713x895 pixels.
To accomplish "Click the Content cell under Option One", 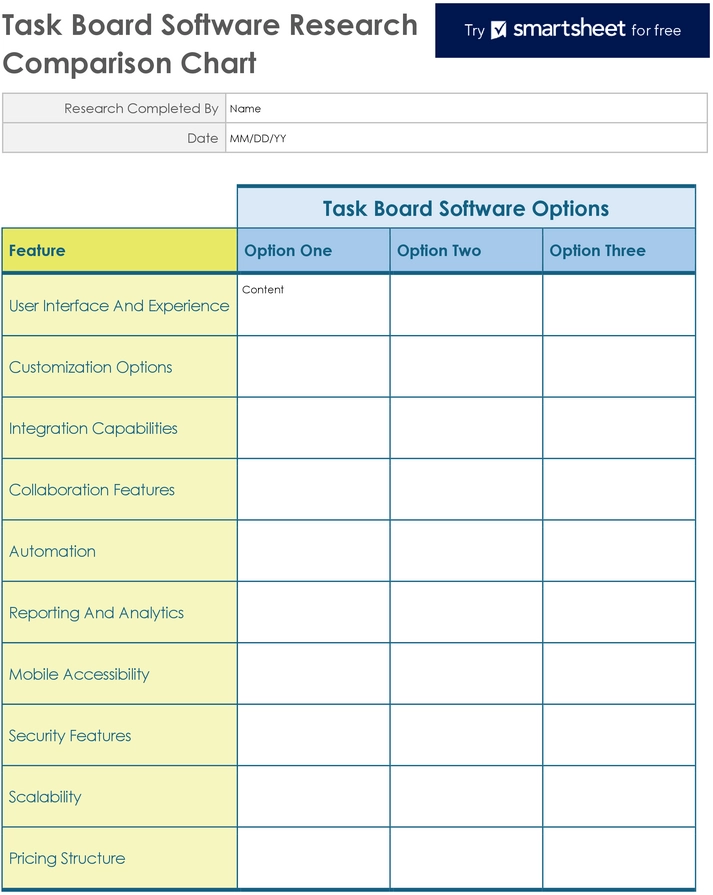I will (314, 305).
